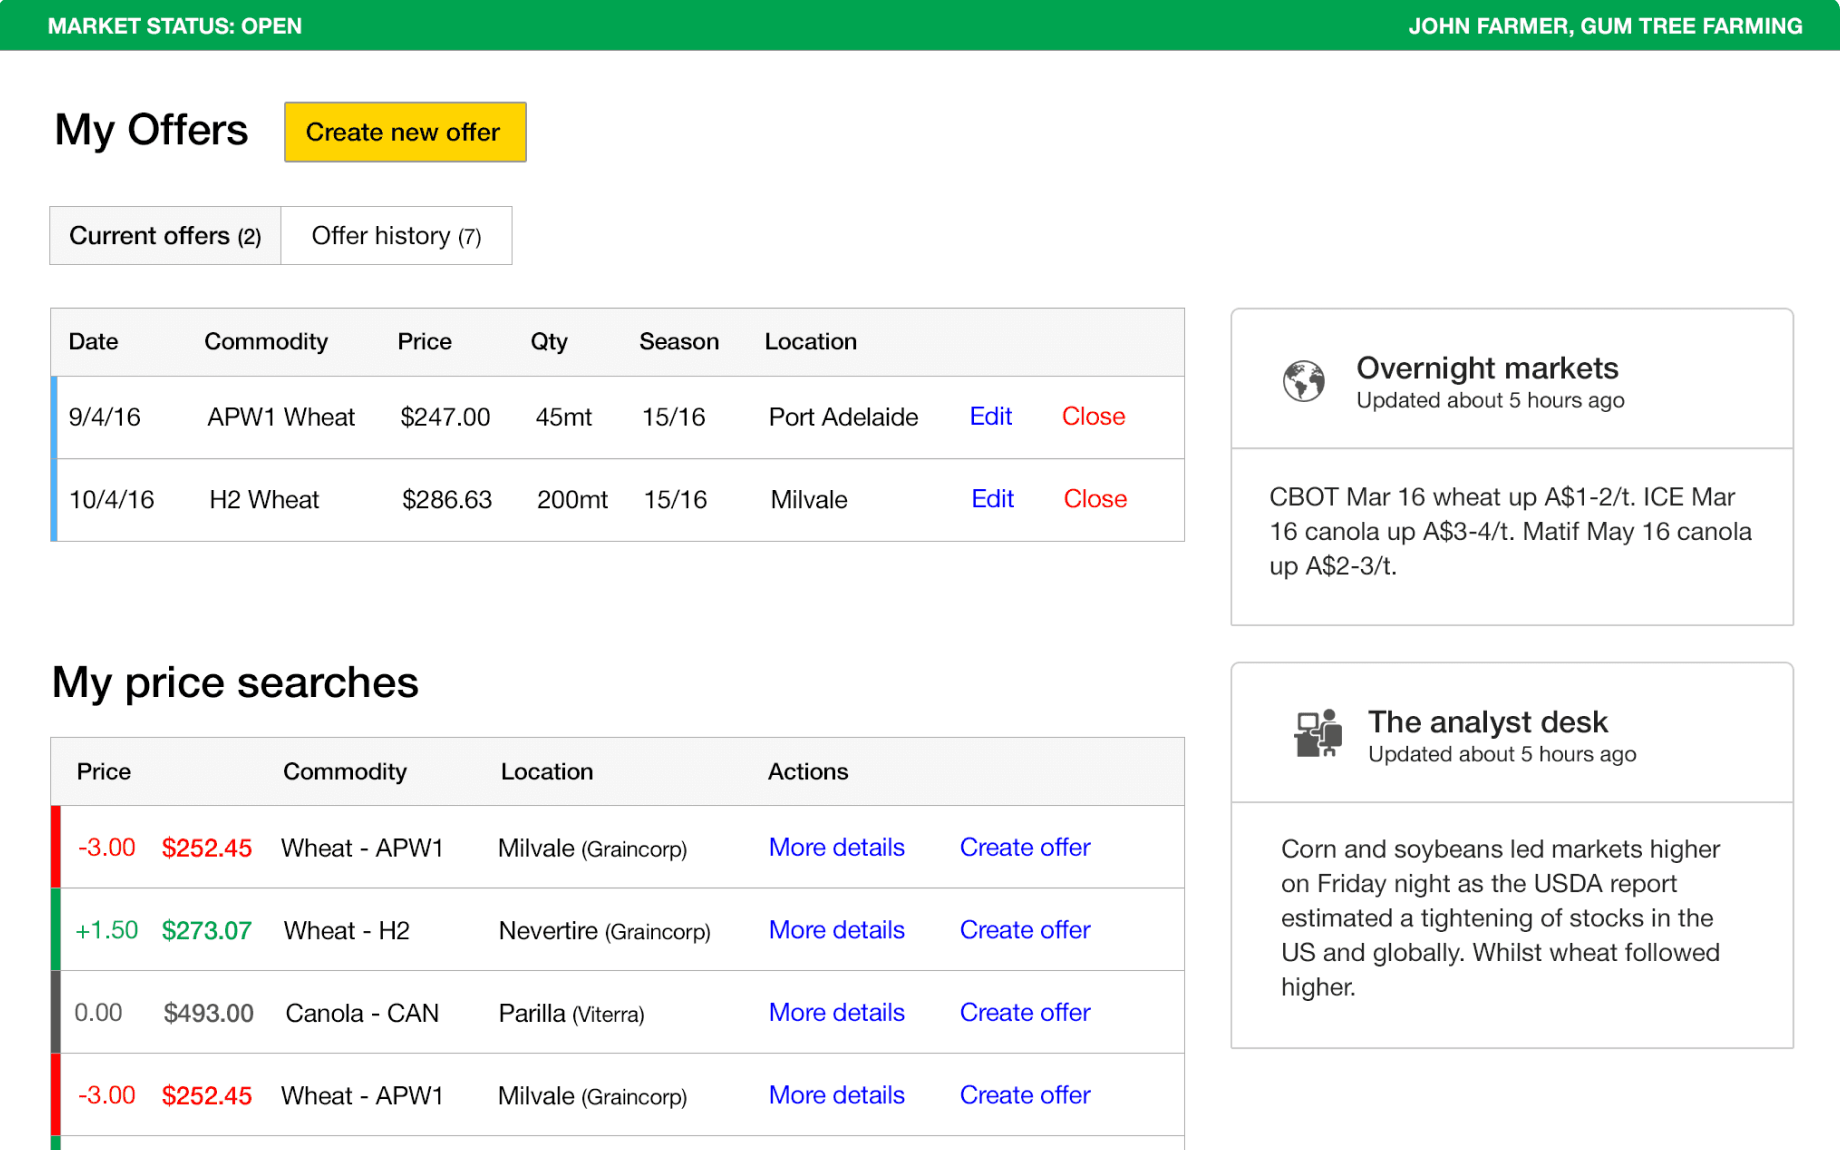
Task: Click the Commodity header in offers table
Action: click(x=266, y=342)
